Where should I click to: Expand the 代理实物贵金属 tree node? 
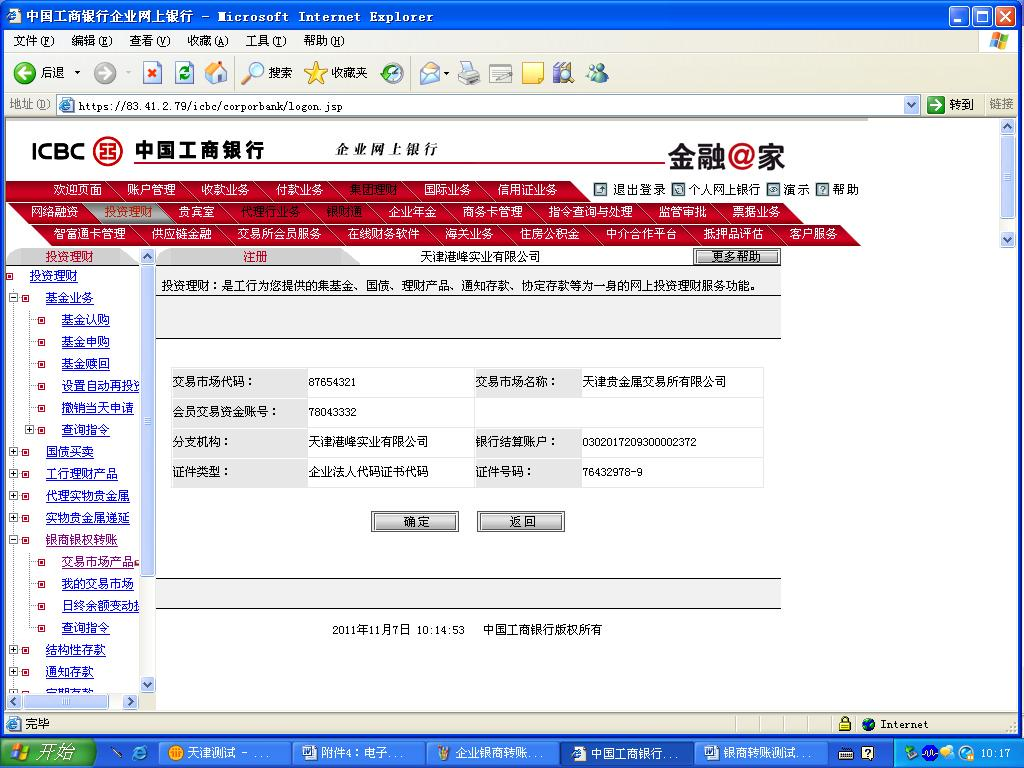click(x=13, y=496)
